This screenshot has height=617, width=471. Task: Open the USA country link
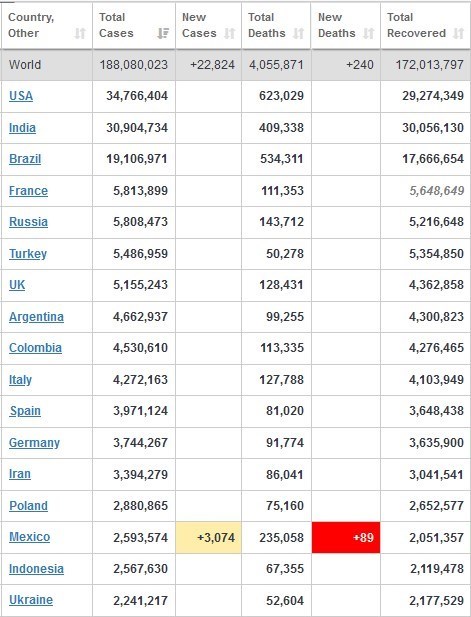click(x=21, y=96)
